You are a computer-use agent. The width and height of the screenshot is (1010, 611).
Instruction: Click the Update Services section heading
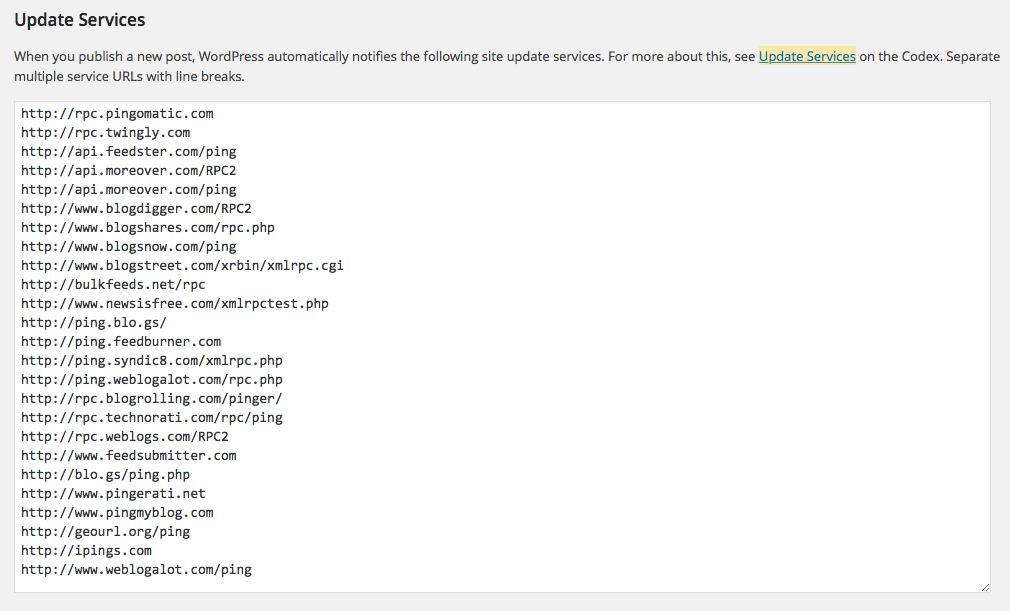[x=80, y=20]
